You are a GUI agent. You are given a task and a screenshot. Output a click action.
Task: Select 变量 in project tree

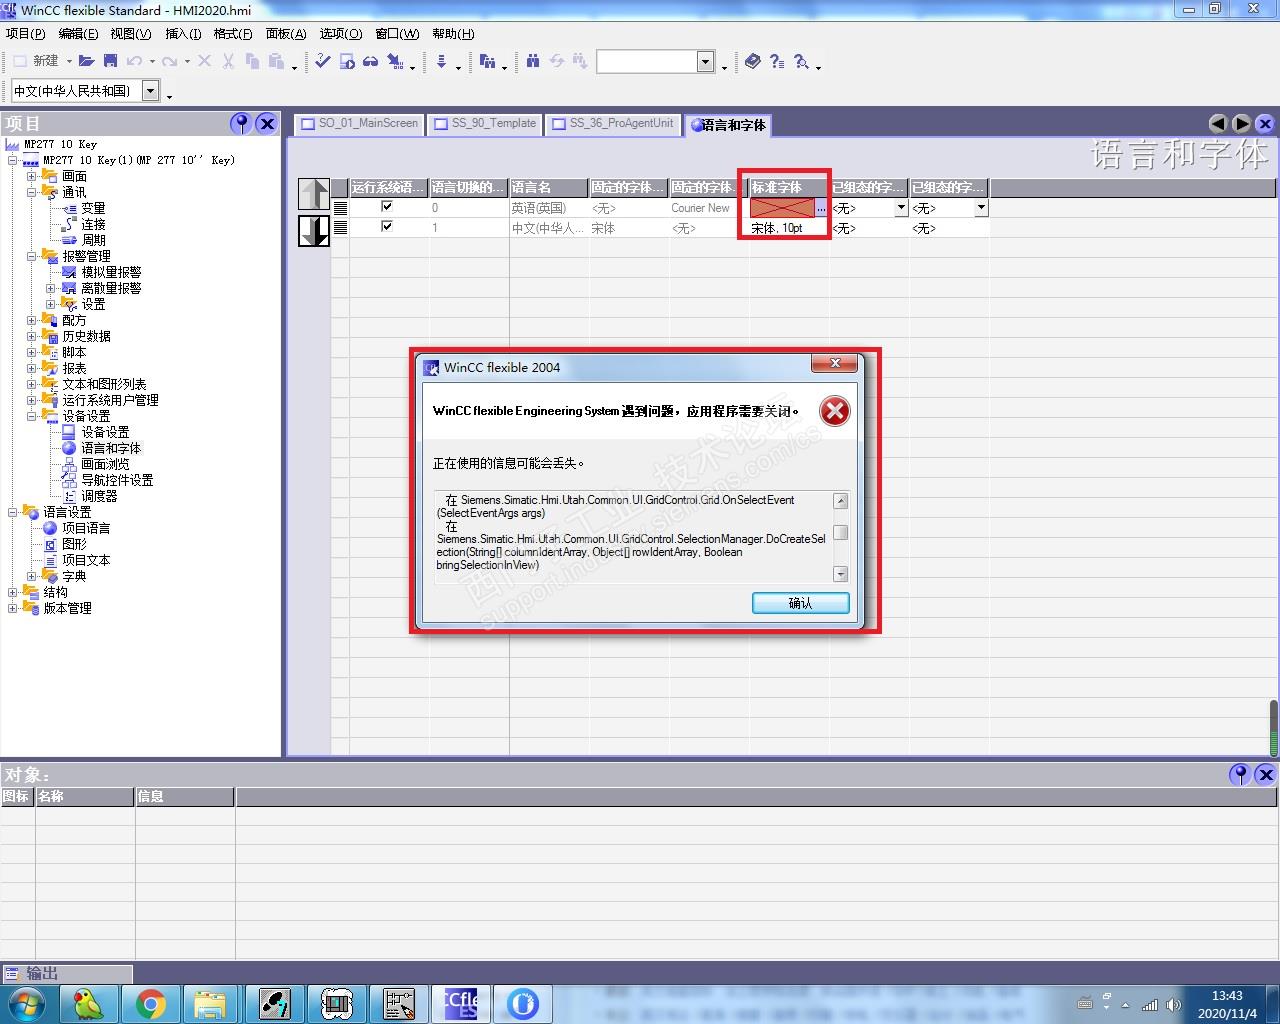click(93, 208)
